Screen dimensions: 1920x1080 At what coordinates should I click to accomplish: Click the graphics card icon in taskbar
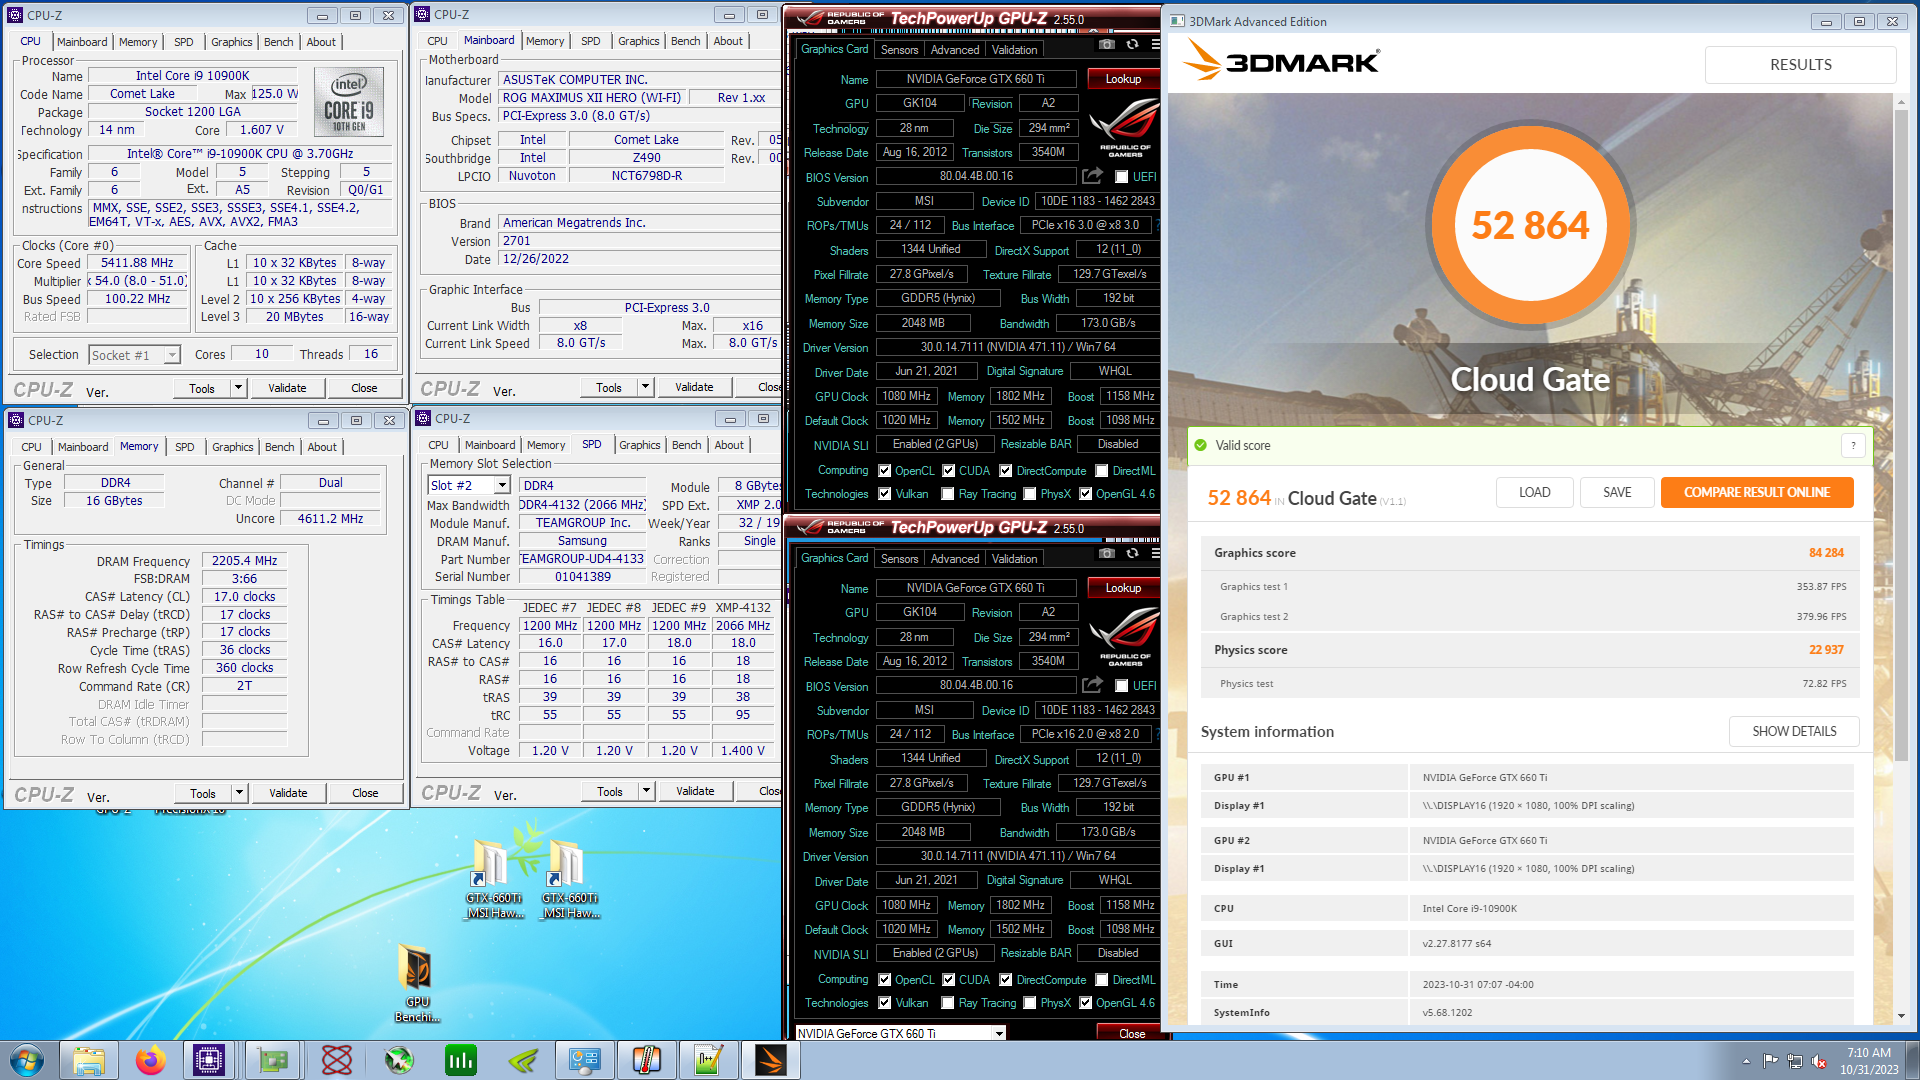(x=273, y=1059)
